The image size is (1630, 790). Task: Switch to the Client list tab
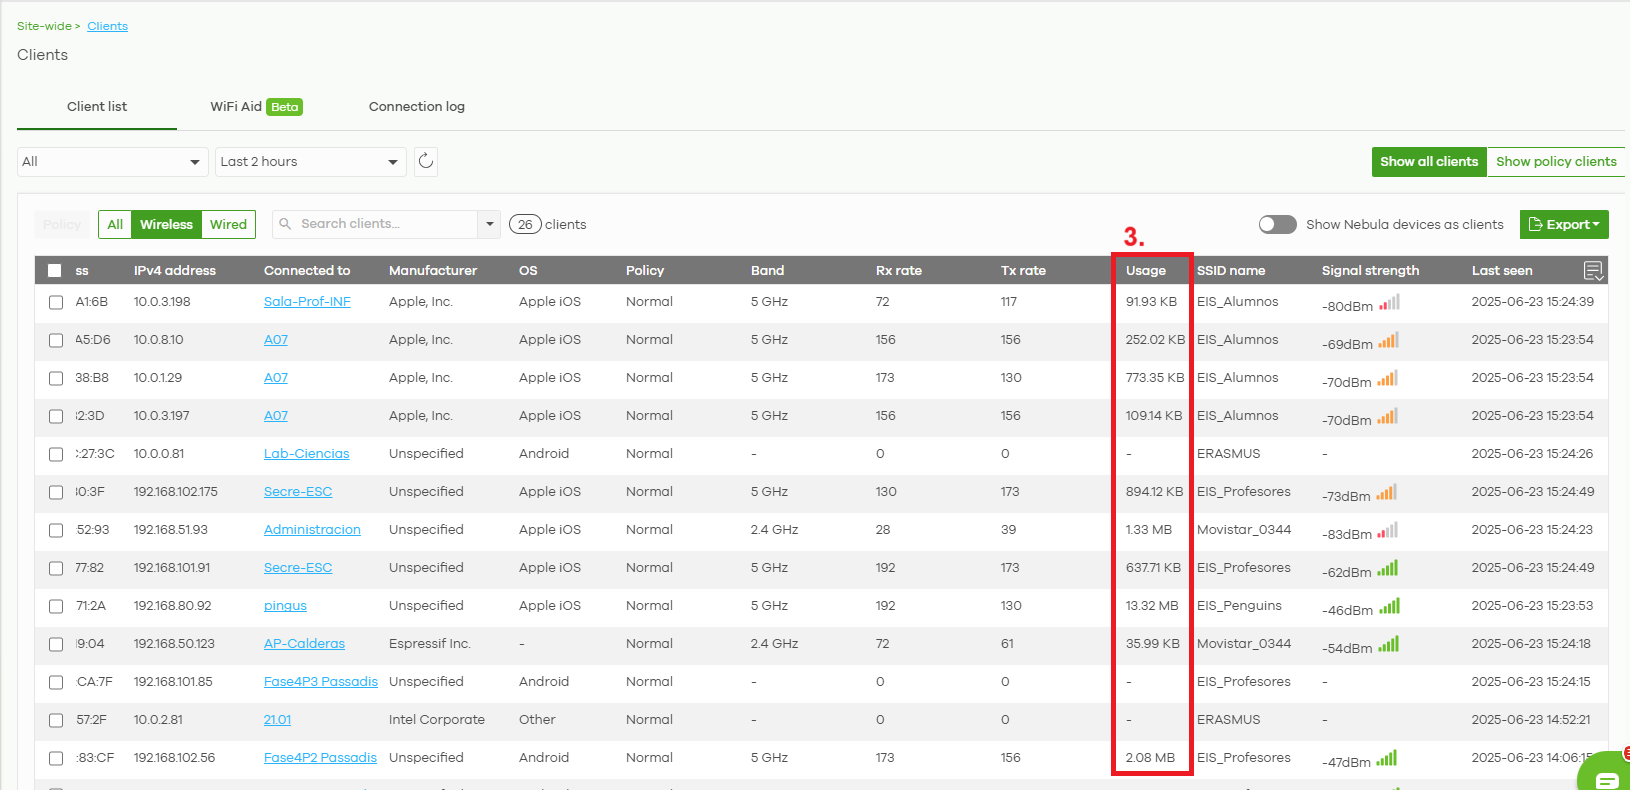[x=97, y=107]
